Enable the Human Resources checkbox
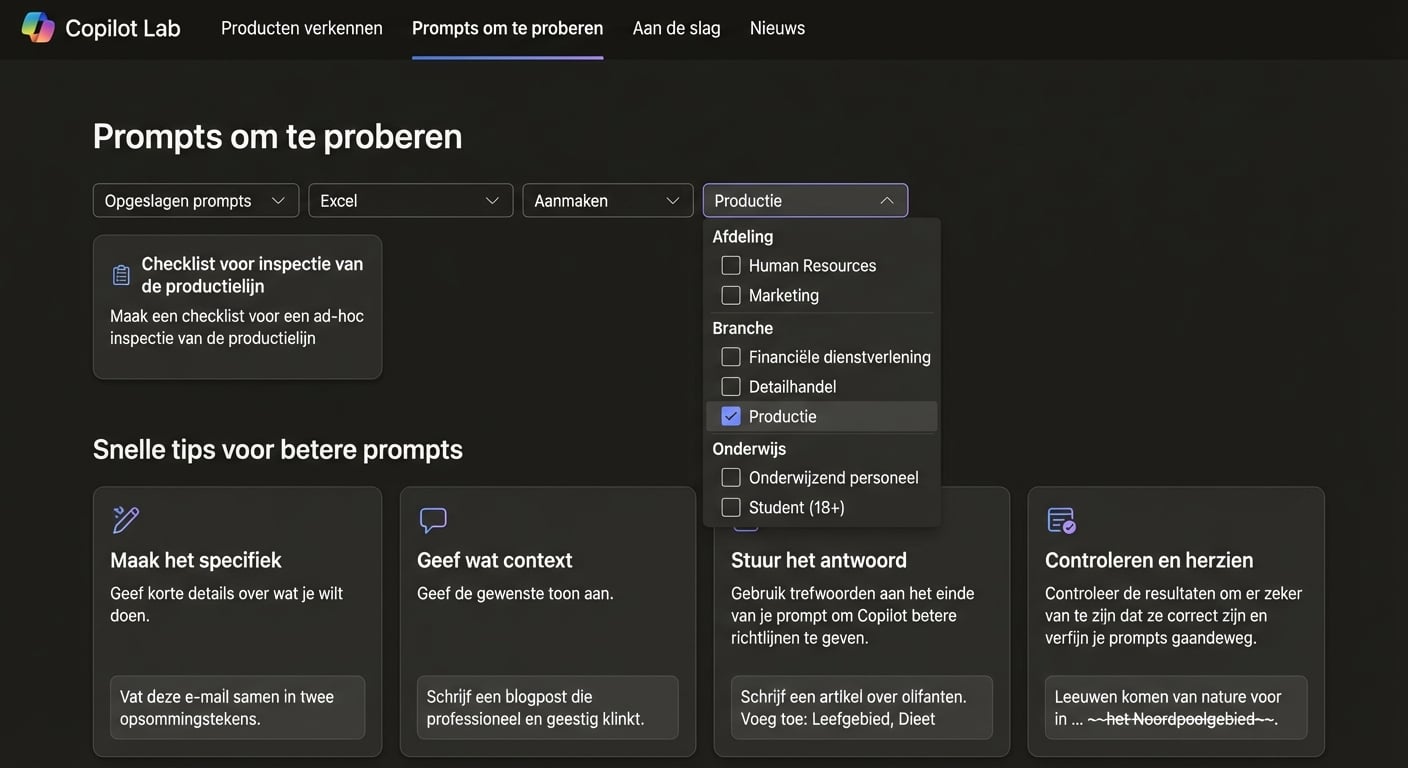The height and width of the screenshot is (768, 1408). [730, 264]
